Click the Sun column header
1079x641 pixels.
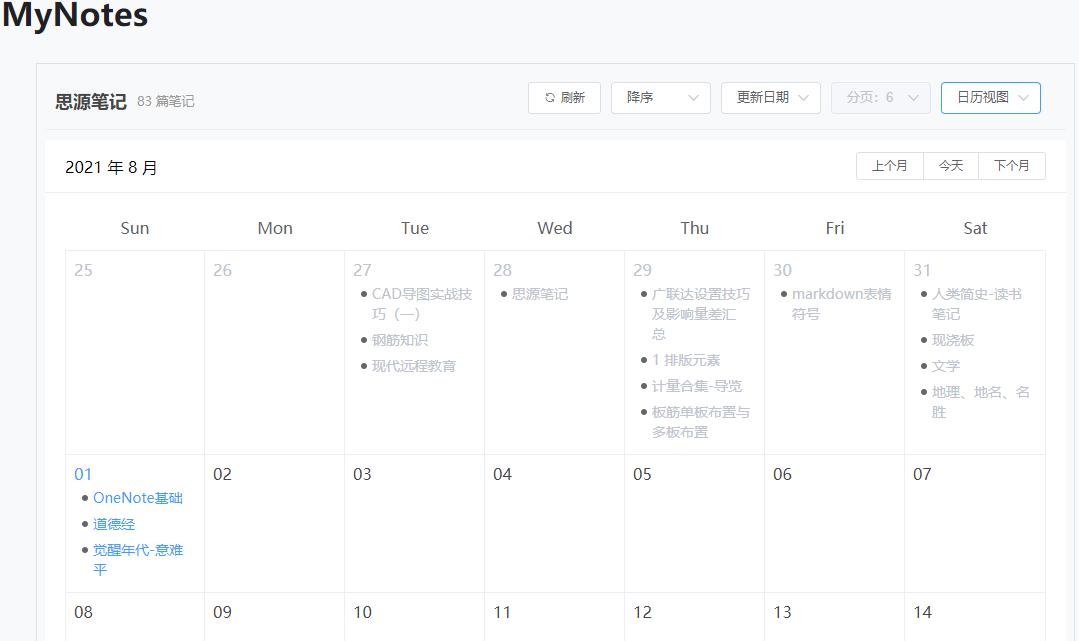coord(134,227)
